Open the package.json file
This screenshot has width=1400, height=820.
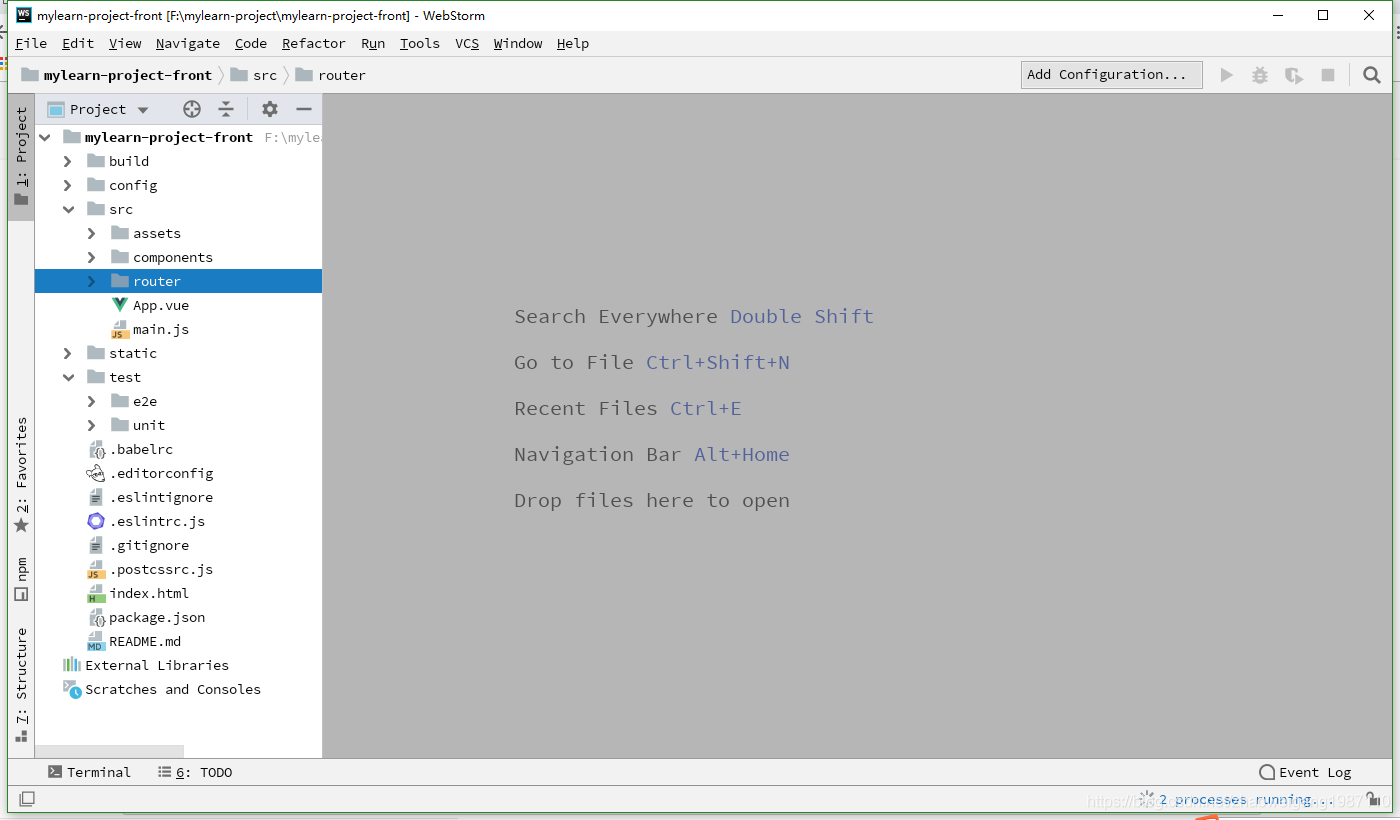[x=158, y=617]
